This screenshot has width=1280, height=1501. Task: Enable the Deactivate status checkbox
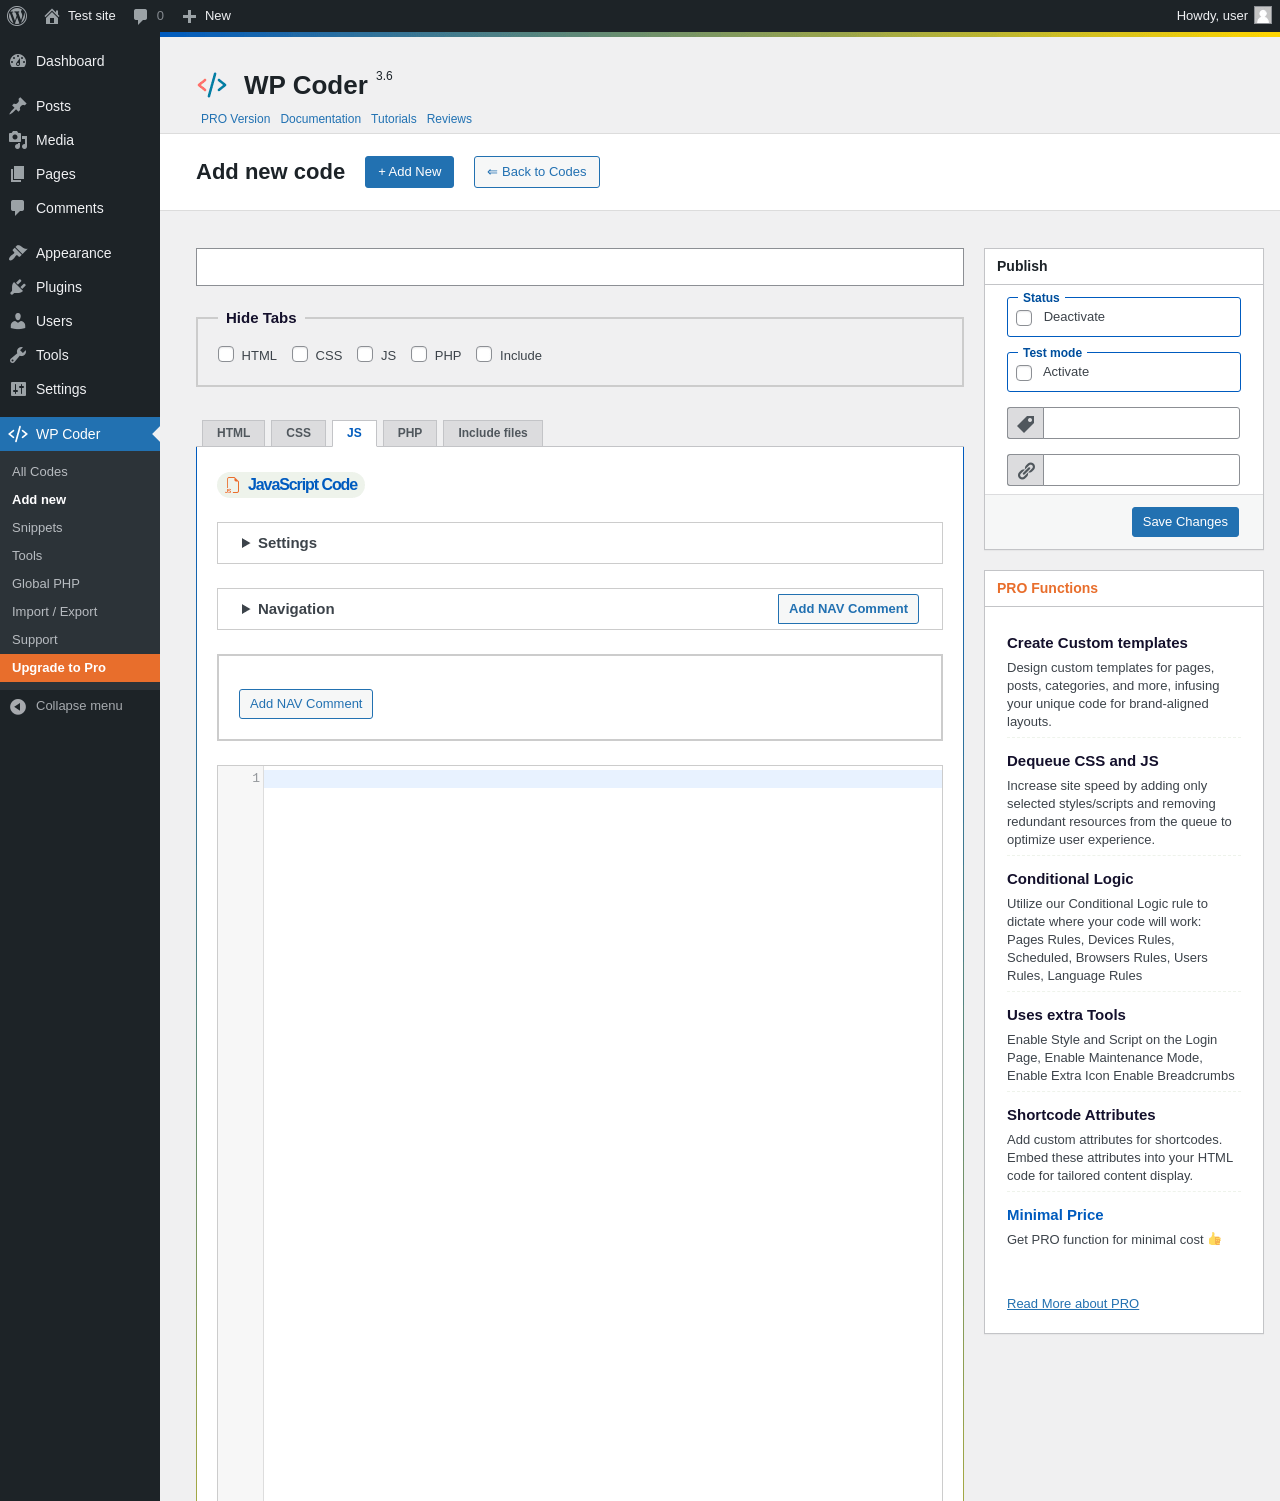[1024, 318]
